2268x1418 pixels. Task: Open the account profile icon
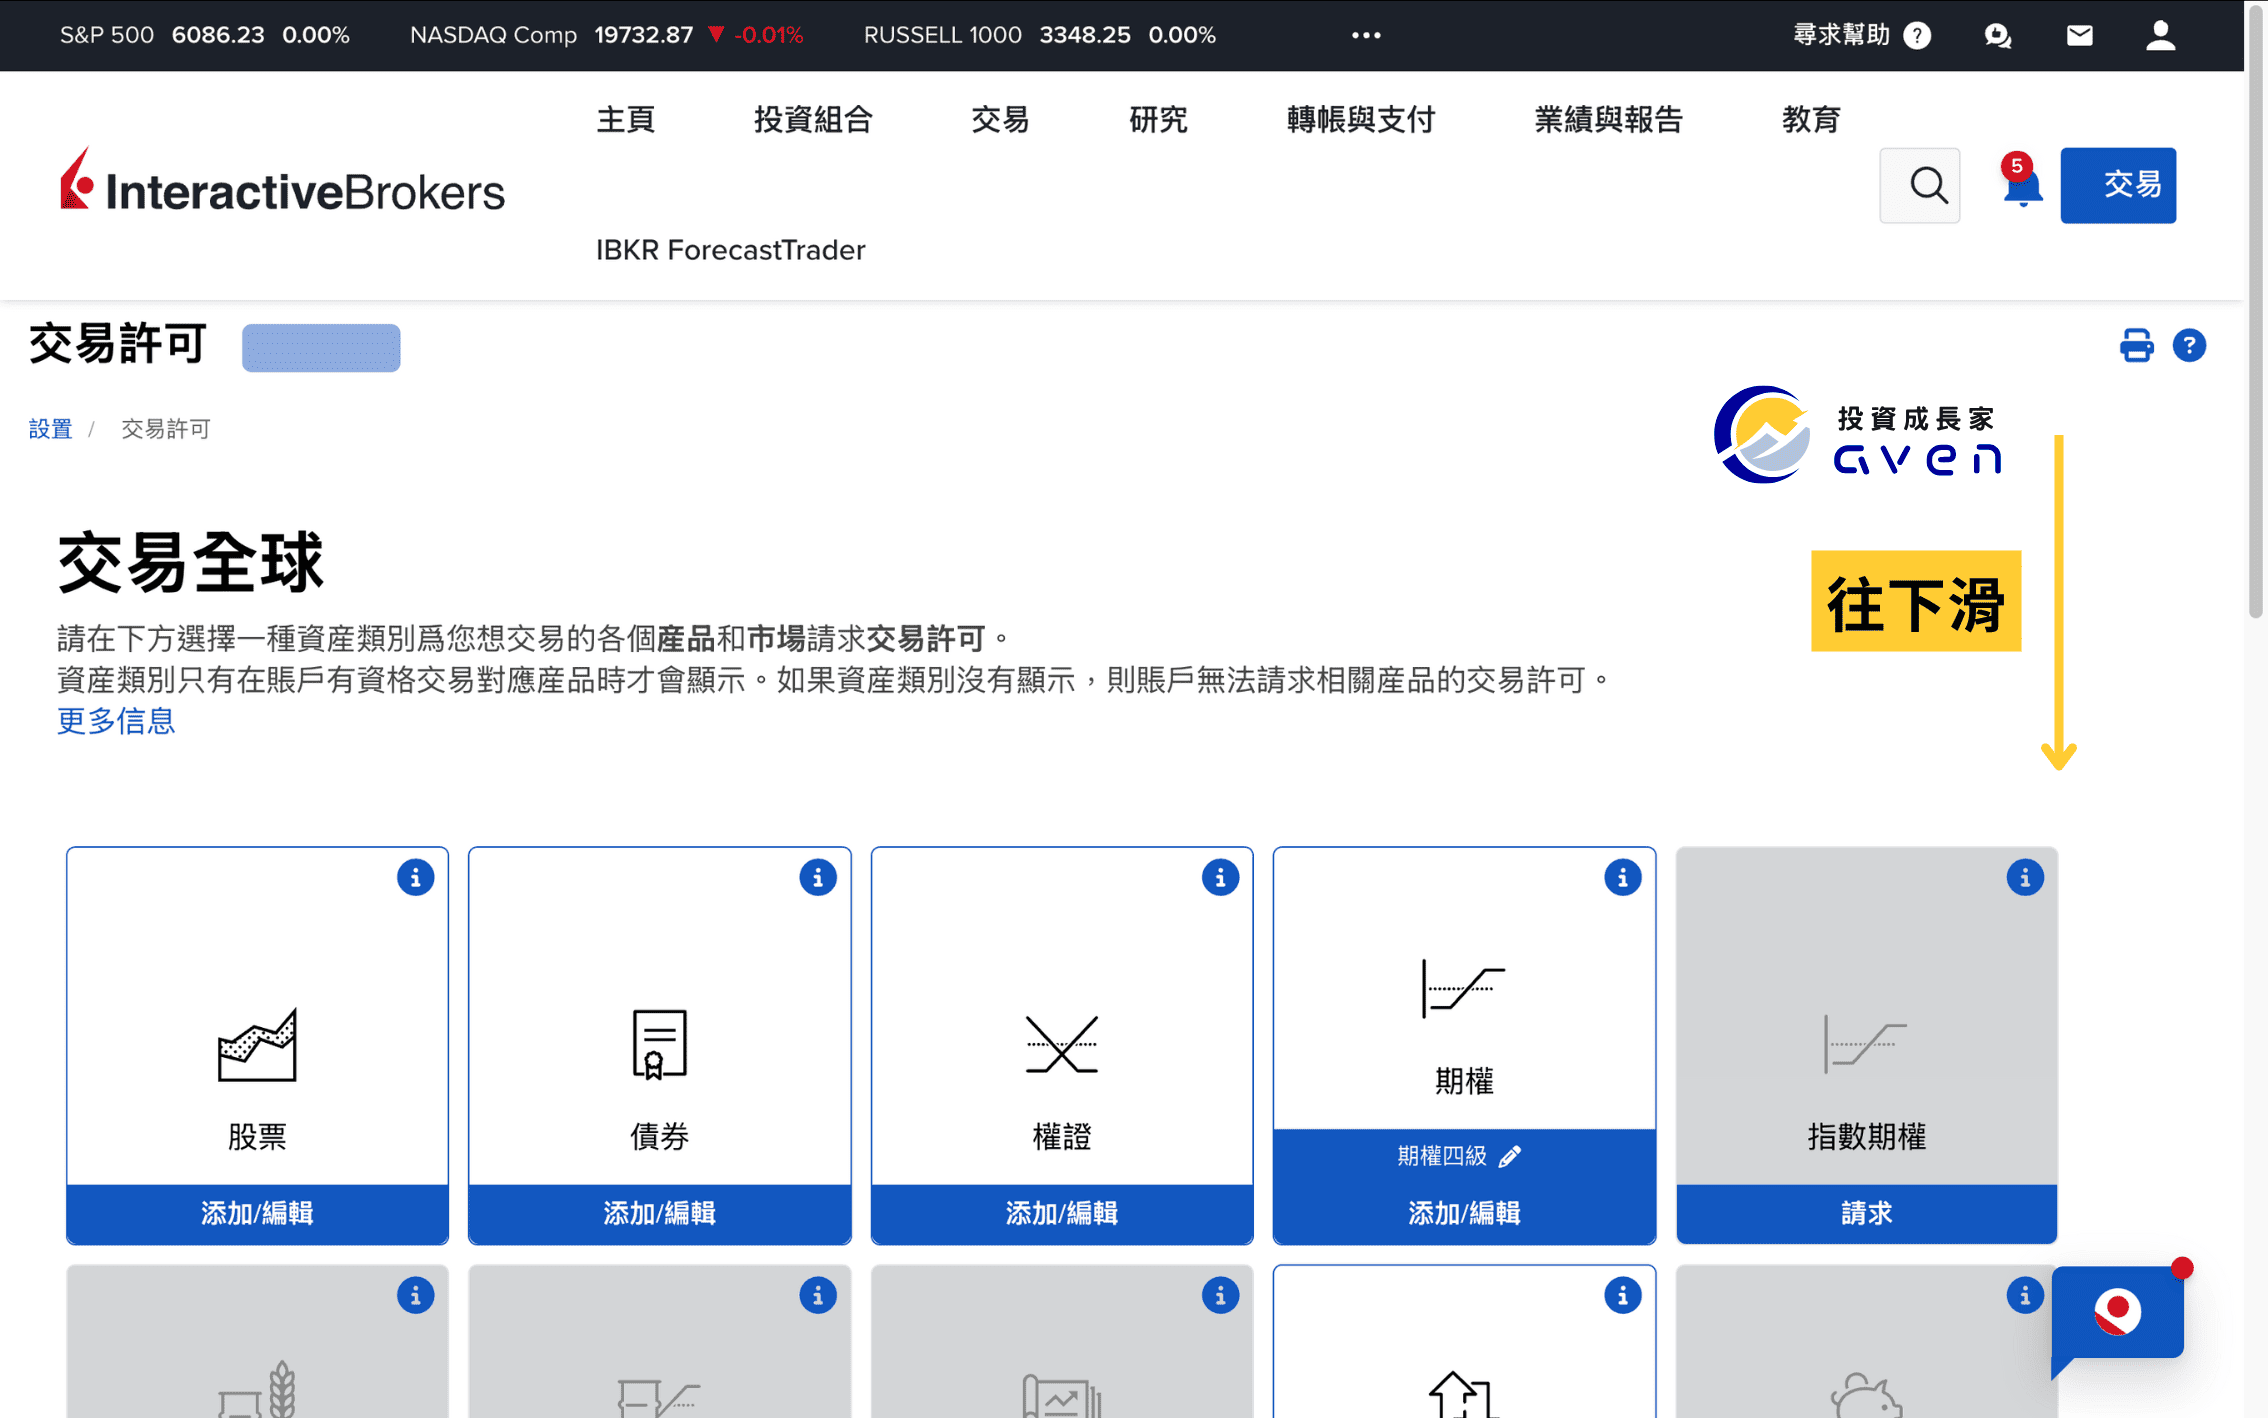2160,35
